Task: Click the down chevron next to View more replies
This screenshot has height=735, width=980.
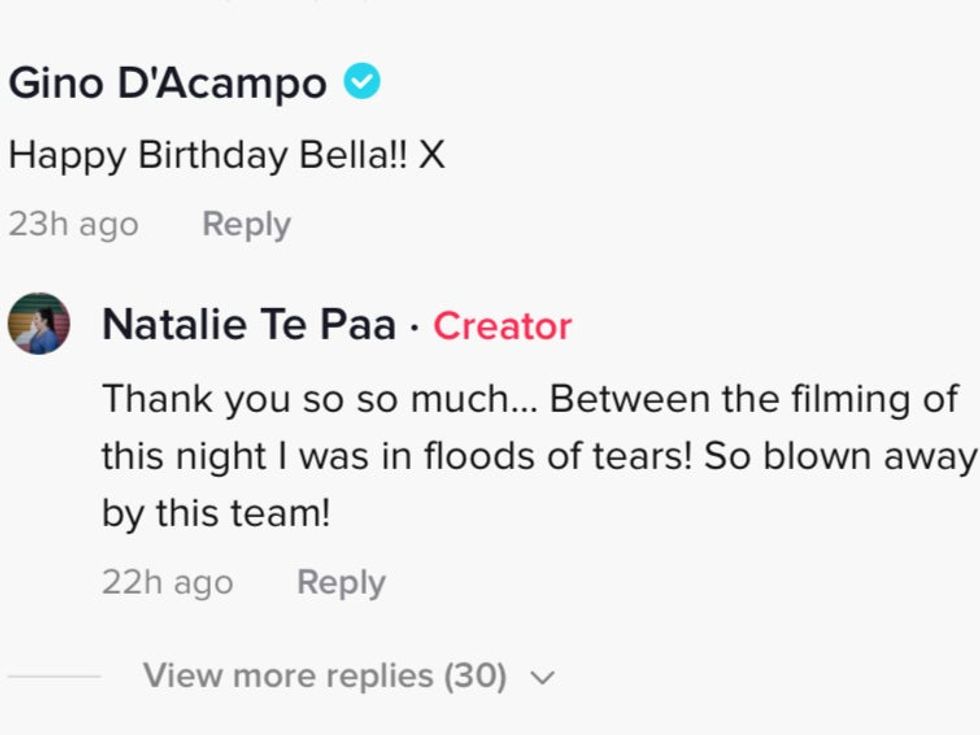Action: point(542,678)
